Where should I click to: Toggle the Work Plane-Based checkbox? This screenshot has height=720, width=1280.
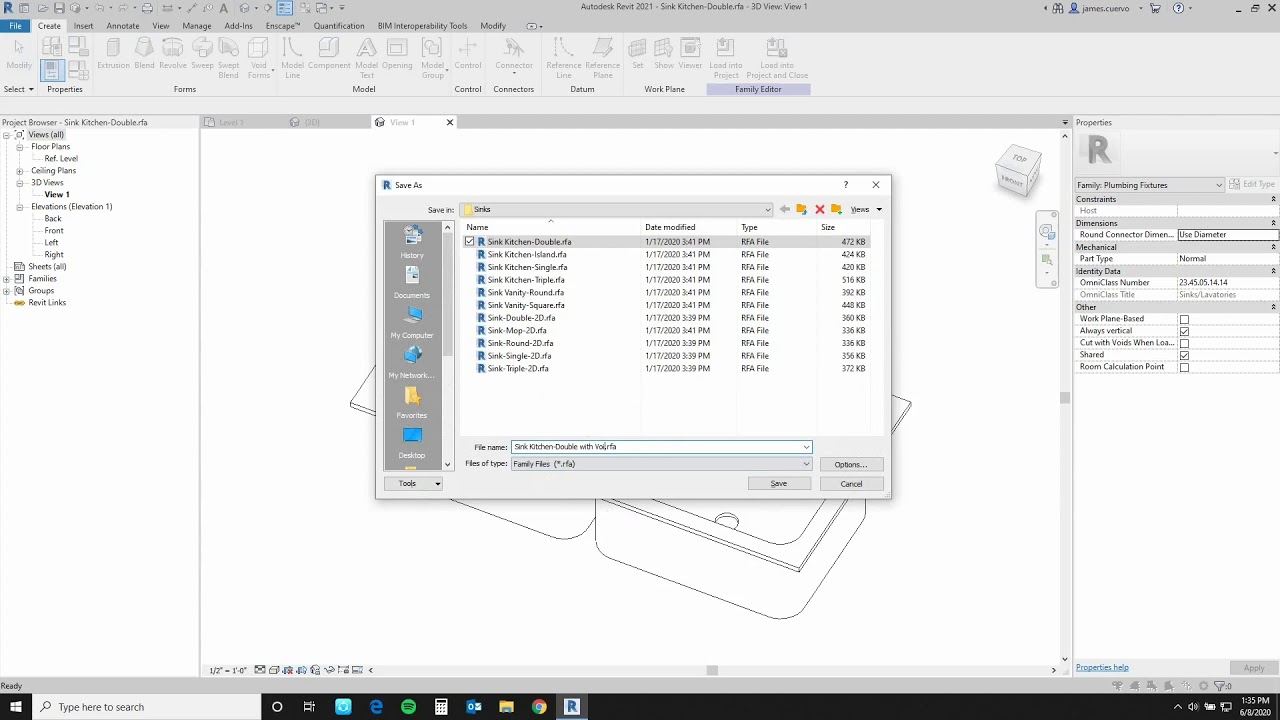[1184, 319]
